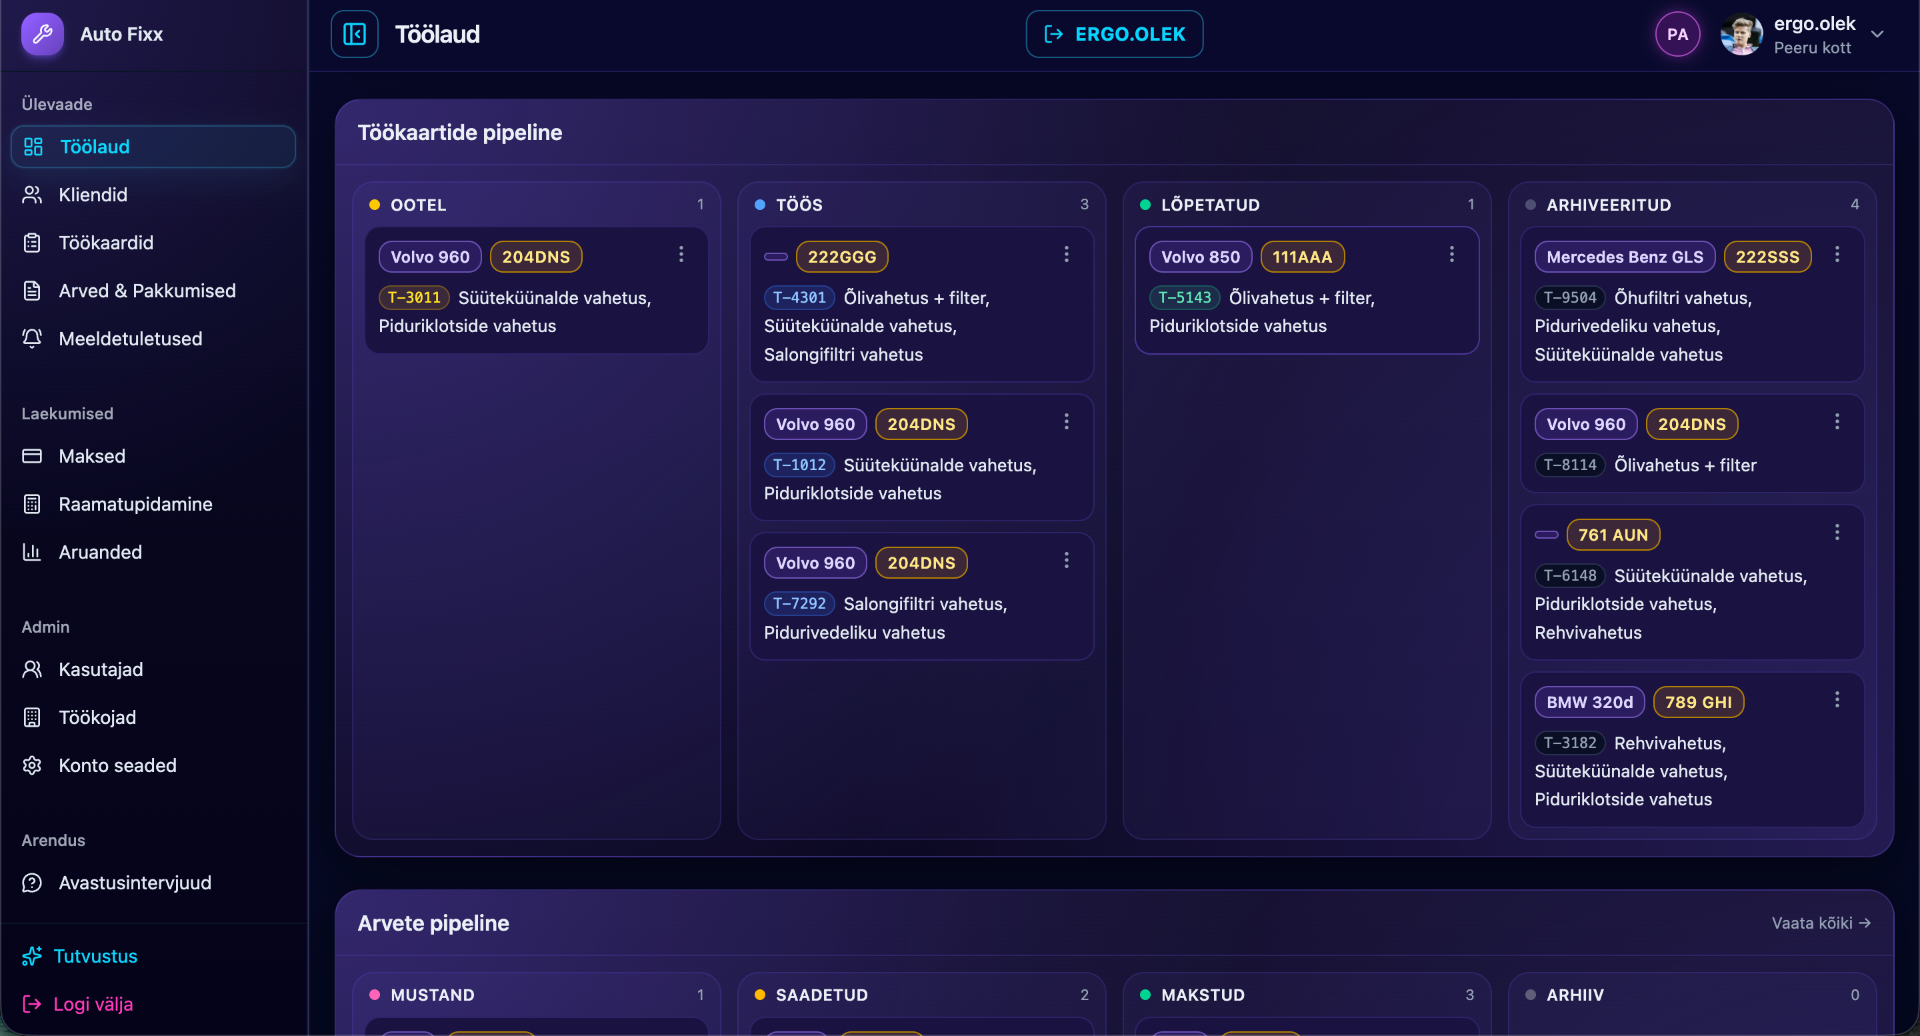This screenshot has height=1036, width=1920.
Task: Click the Meeldetuletused bell icon
Action: coord(32,339)
